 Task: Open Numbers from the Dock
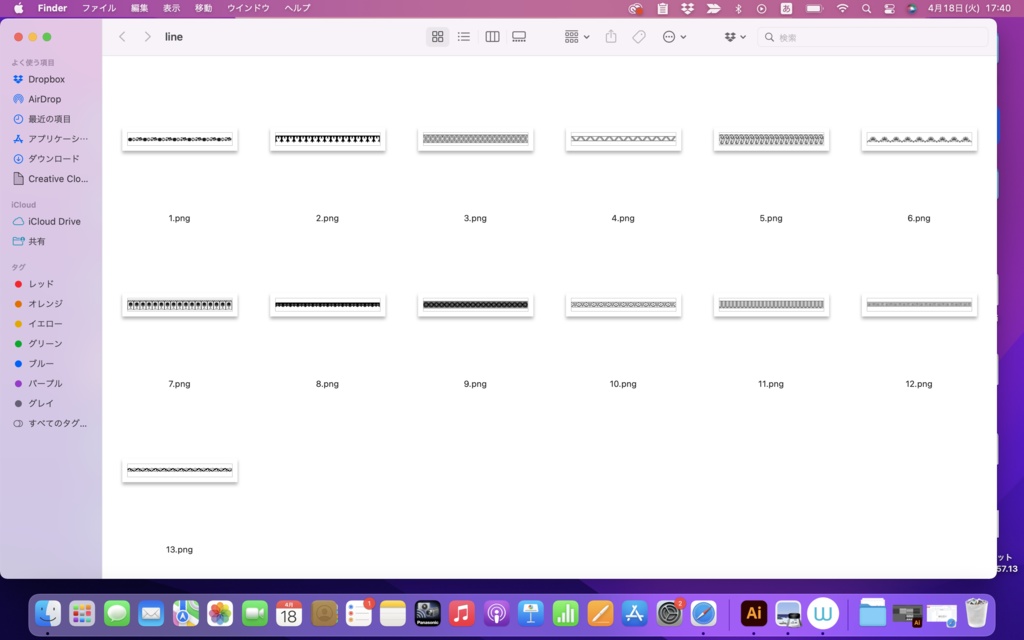click(566, 613)
